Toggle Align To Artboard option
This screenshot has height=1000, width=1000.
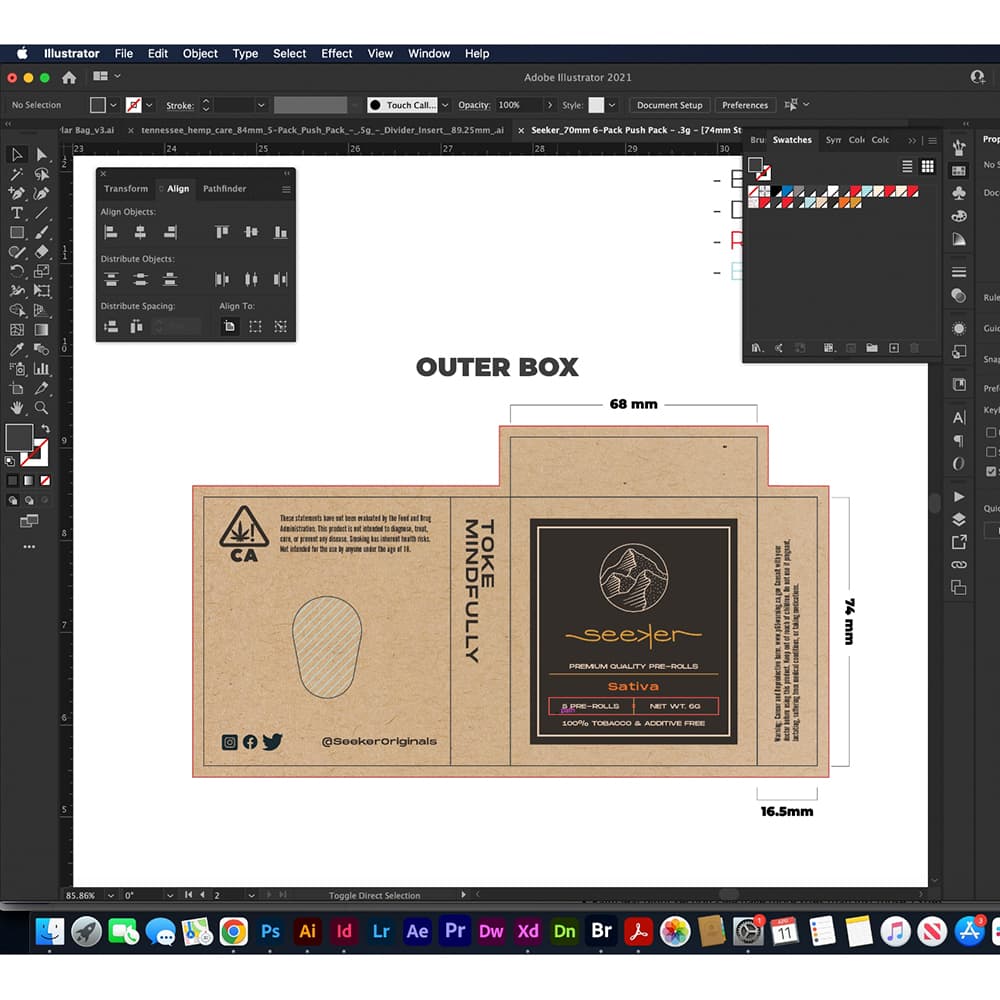tap(230, 326)
